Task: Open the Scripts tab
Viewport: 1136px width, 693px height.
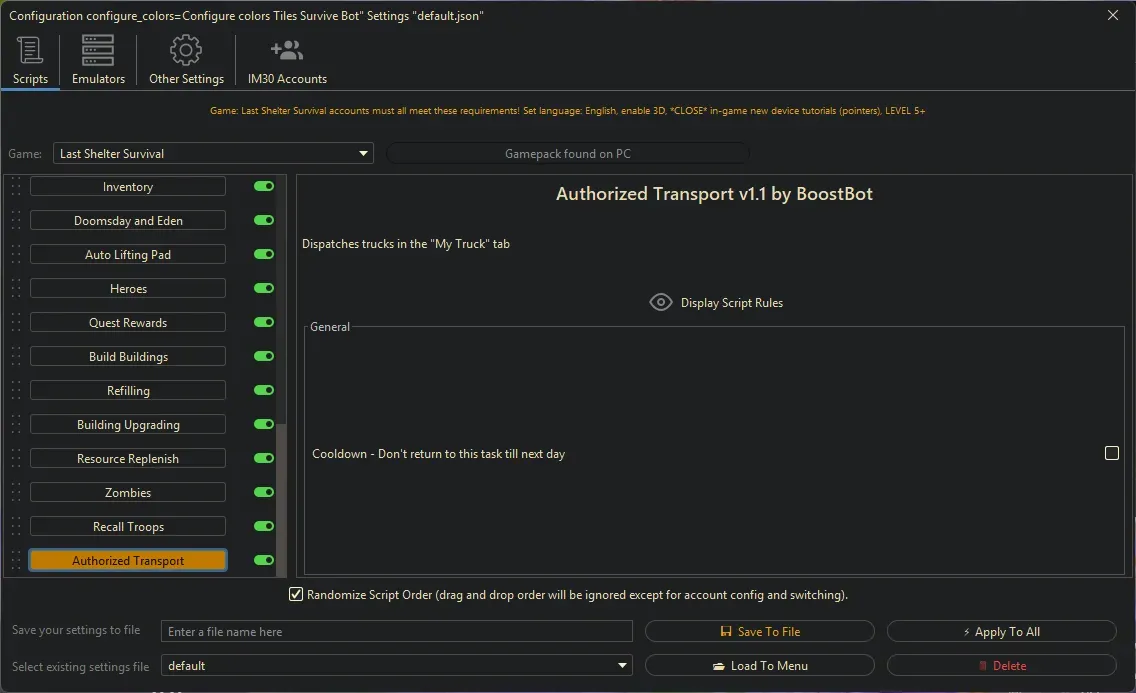Action: click(30, 60)
